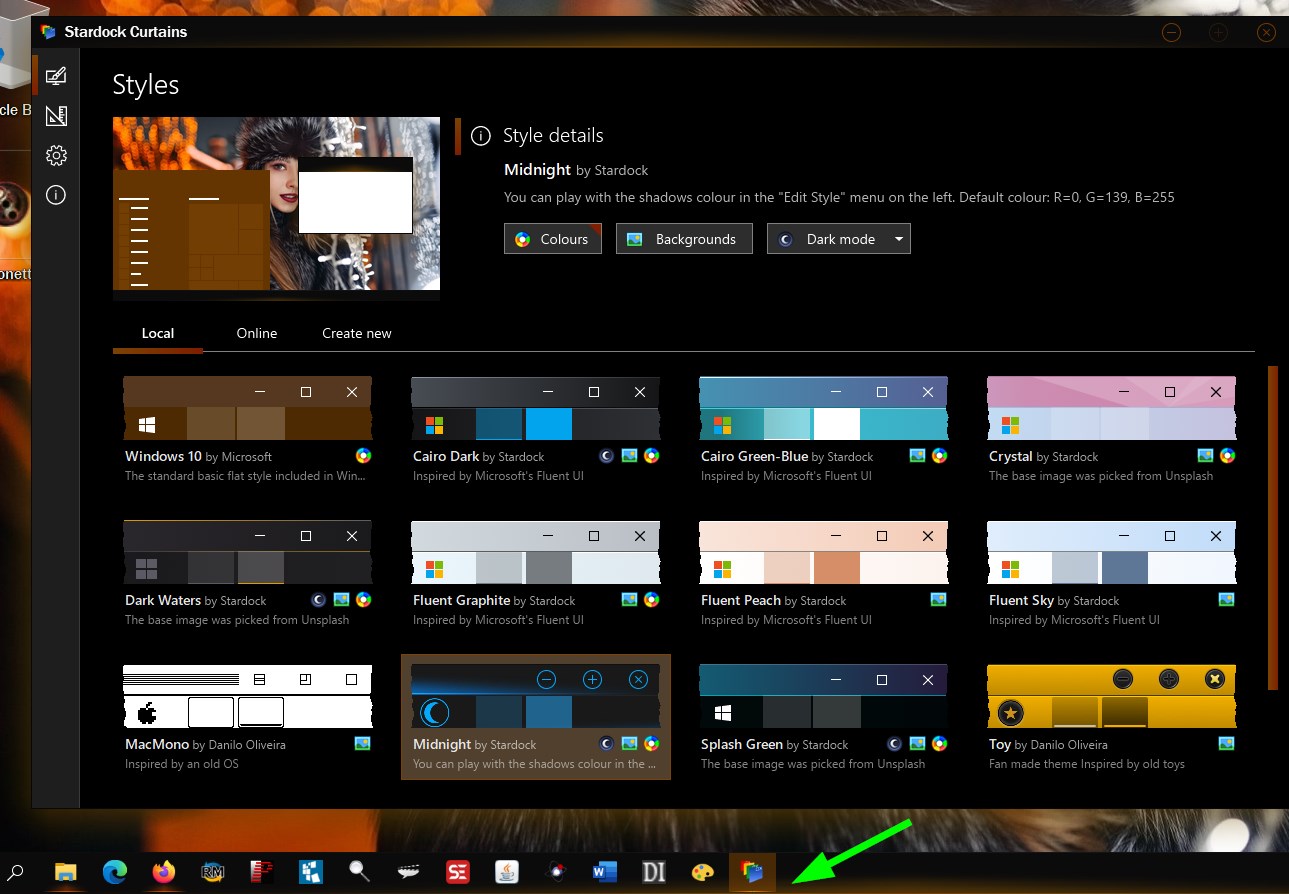Open the Create new tab
This screenshot has height=894, width=1289.
357,333
